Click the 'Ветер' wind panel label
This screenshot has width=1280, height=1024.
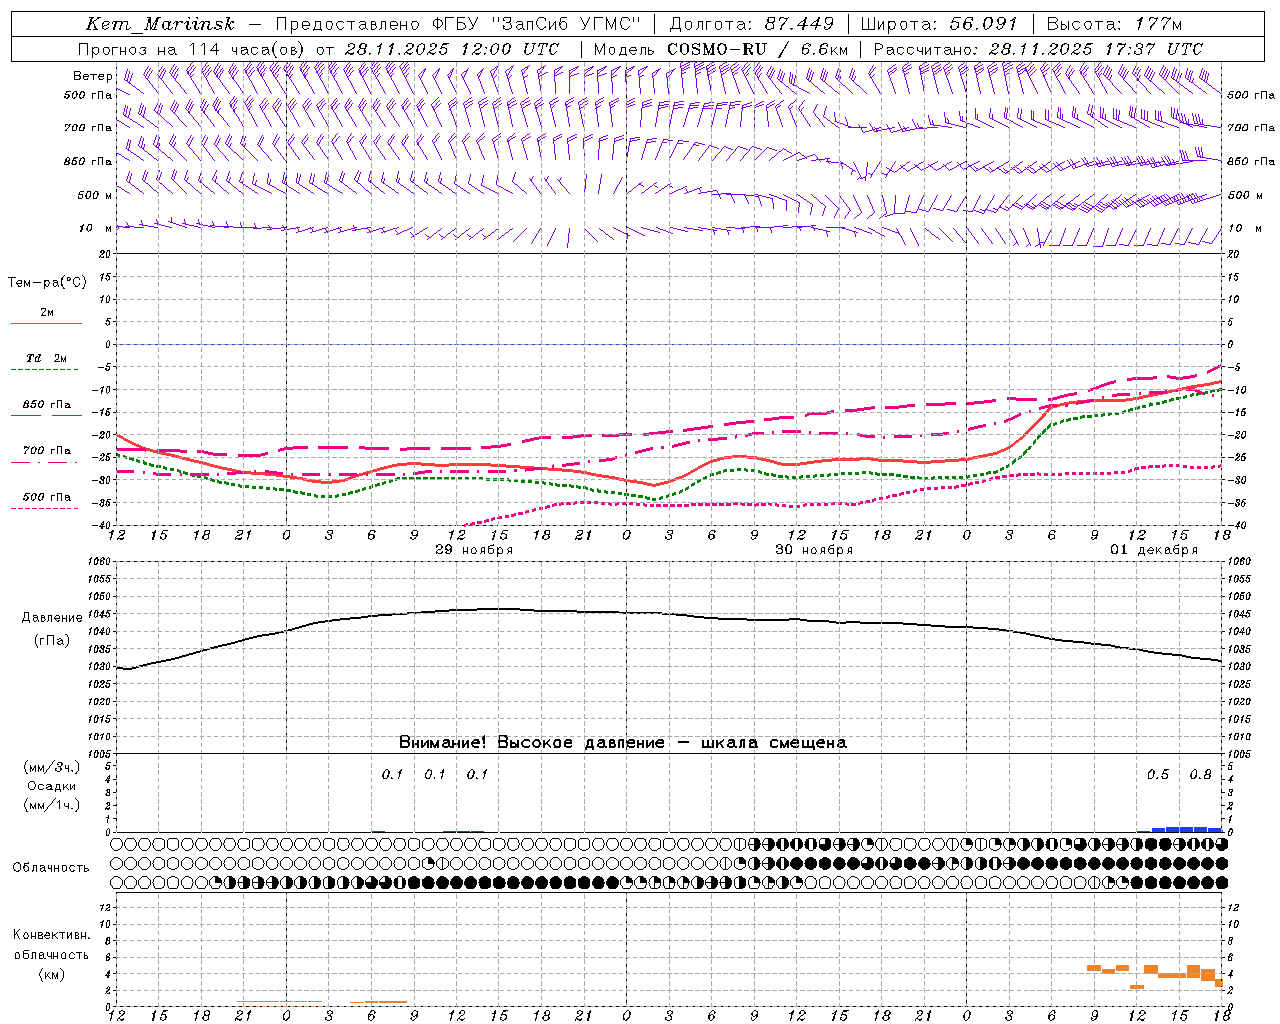click(93, 76)
